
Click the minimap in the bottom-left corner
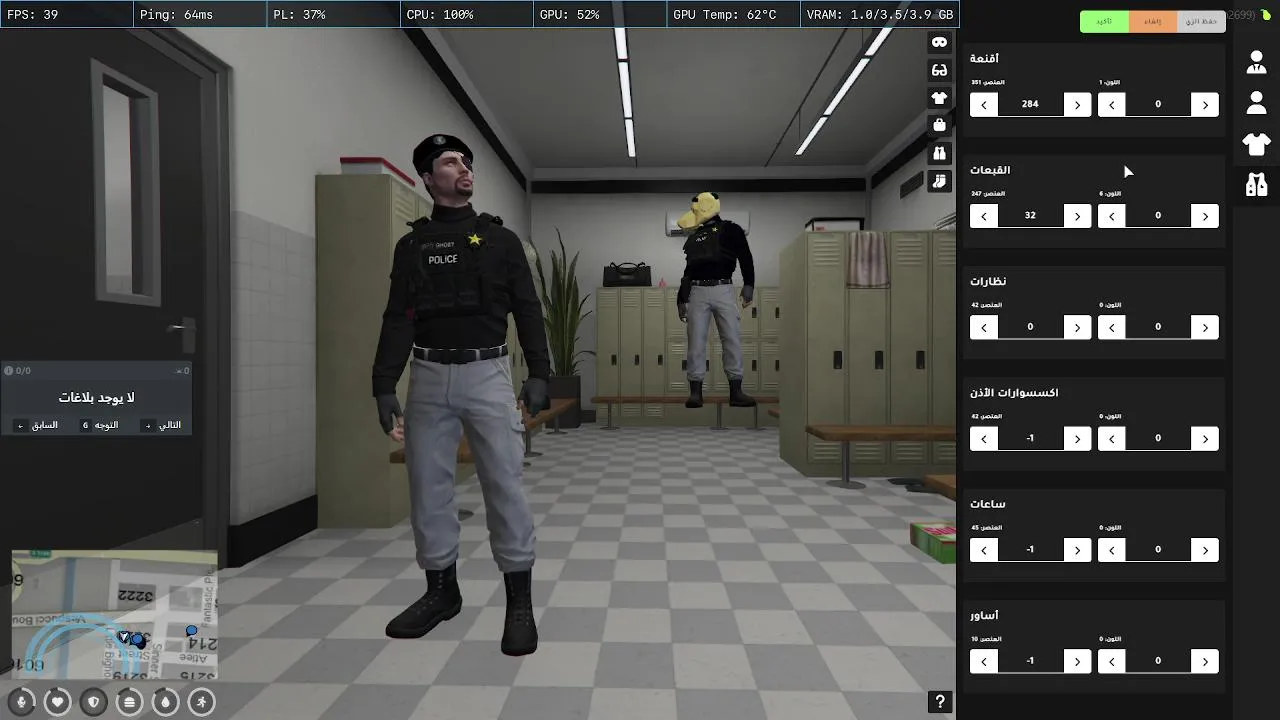[x=114, y=616]
